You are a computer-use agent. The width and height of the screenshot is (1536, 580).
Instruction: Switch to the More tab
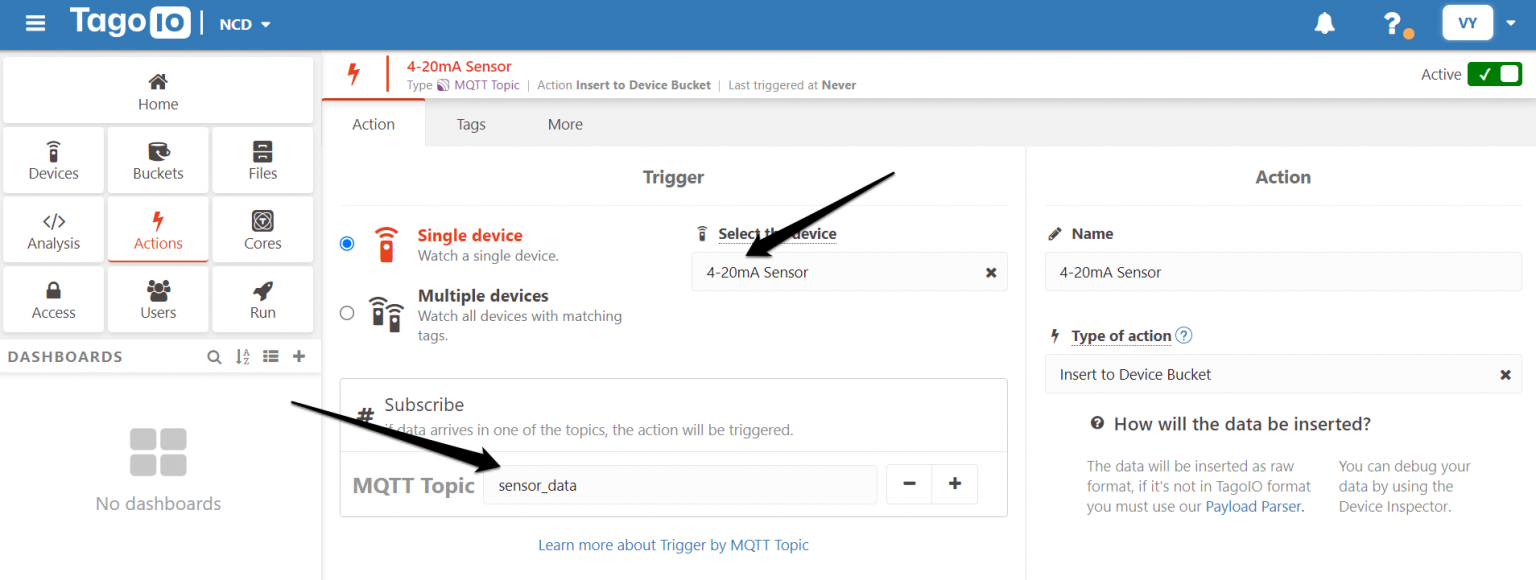565,123
